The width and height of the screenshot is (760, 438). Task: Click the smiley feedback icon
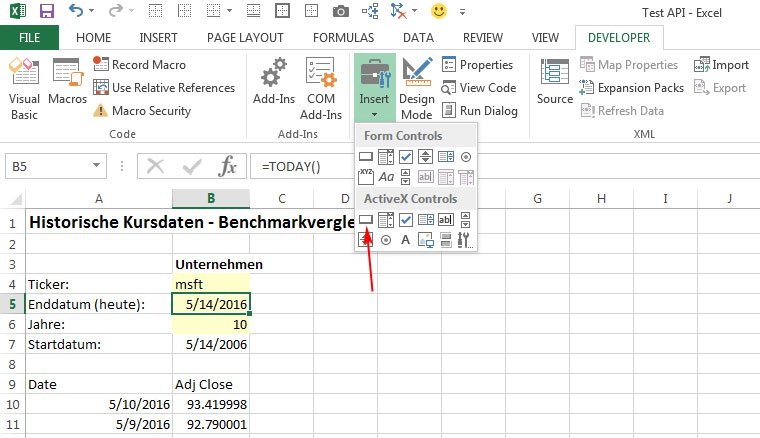click(439, 11)
